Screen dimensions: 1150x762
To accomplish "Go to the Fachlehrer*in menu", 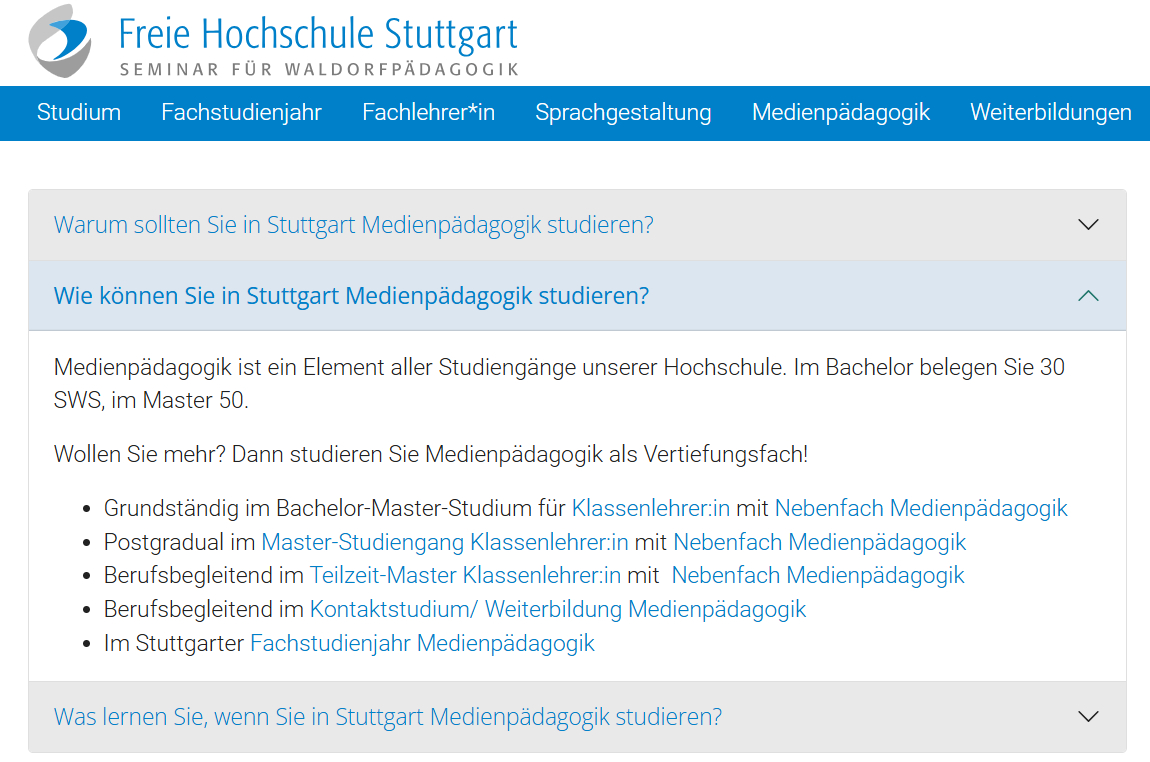I will pos(428,113).
